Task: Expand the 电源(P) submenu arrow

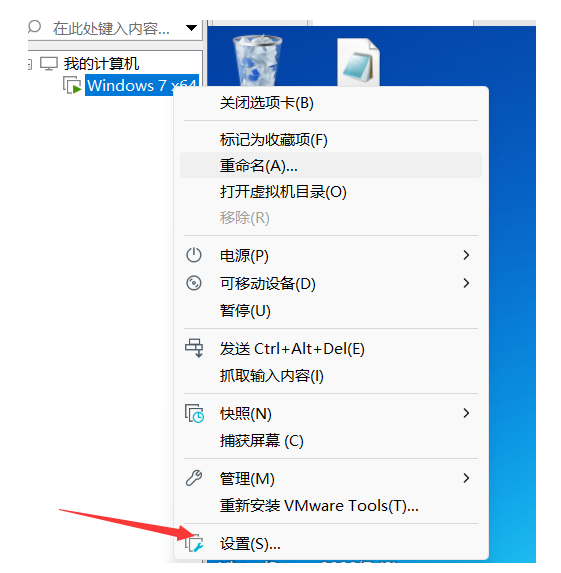Action: pos(466,255)
